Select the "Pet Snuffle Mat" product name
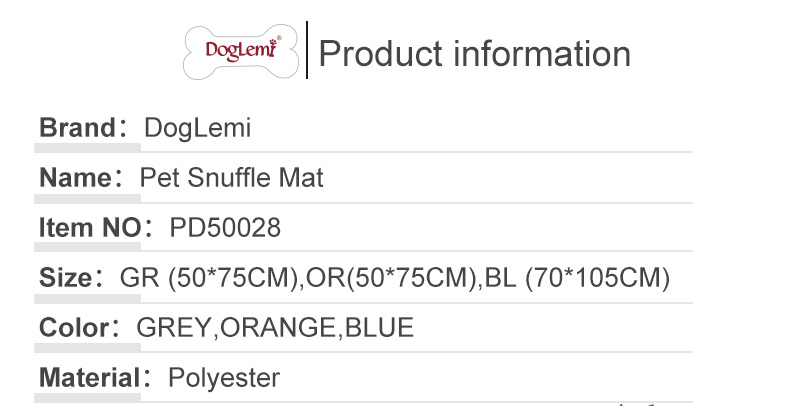This screenshot has width=790, height=406. point(231,178)
